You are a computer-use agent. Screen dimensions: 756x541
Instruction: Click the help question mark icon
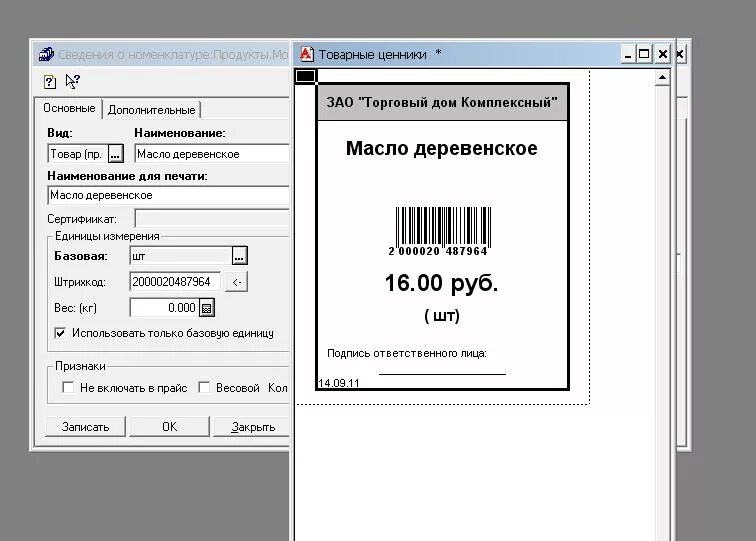50,82
